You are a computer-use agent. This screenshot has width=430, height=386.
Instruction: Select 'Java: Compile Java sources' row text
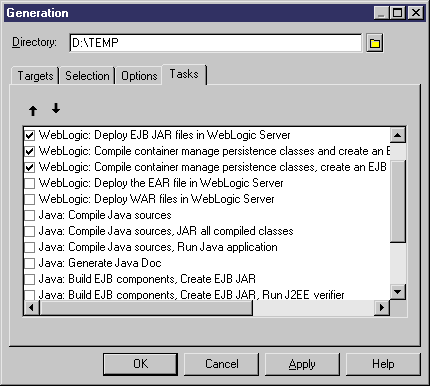(x=105, y=215)
